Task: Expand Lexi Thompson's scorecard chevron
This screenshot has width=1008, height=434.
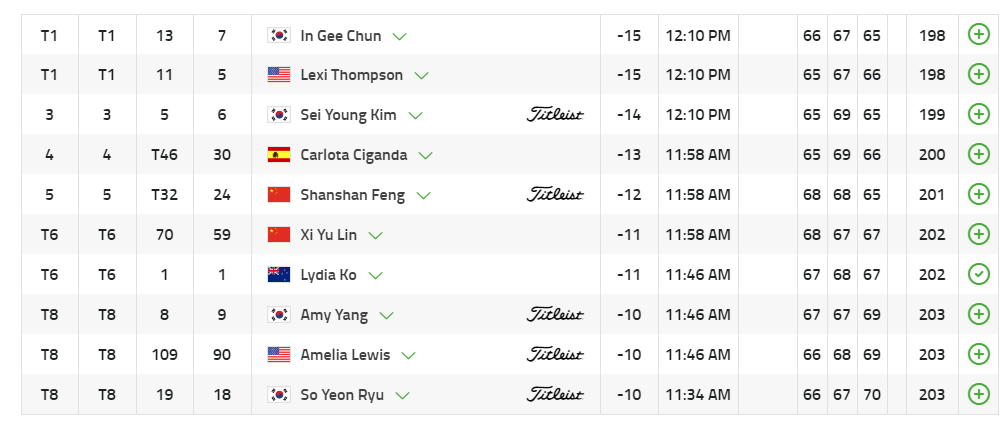Action: coord(422,76)
